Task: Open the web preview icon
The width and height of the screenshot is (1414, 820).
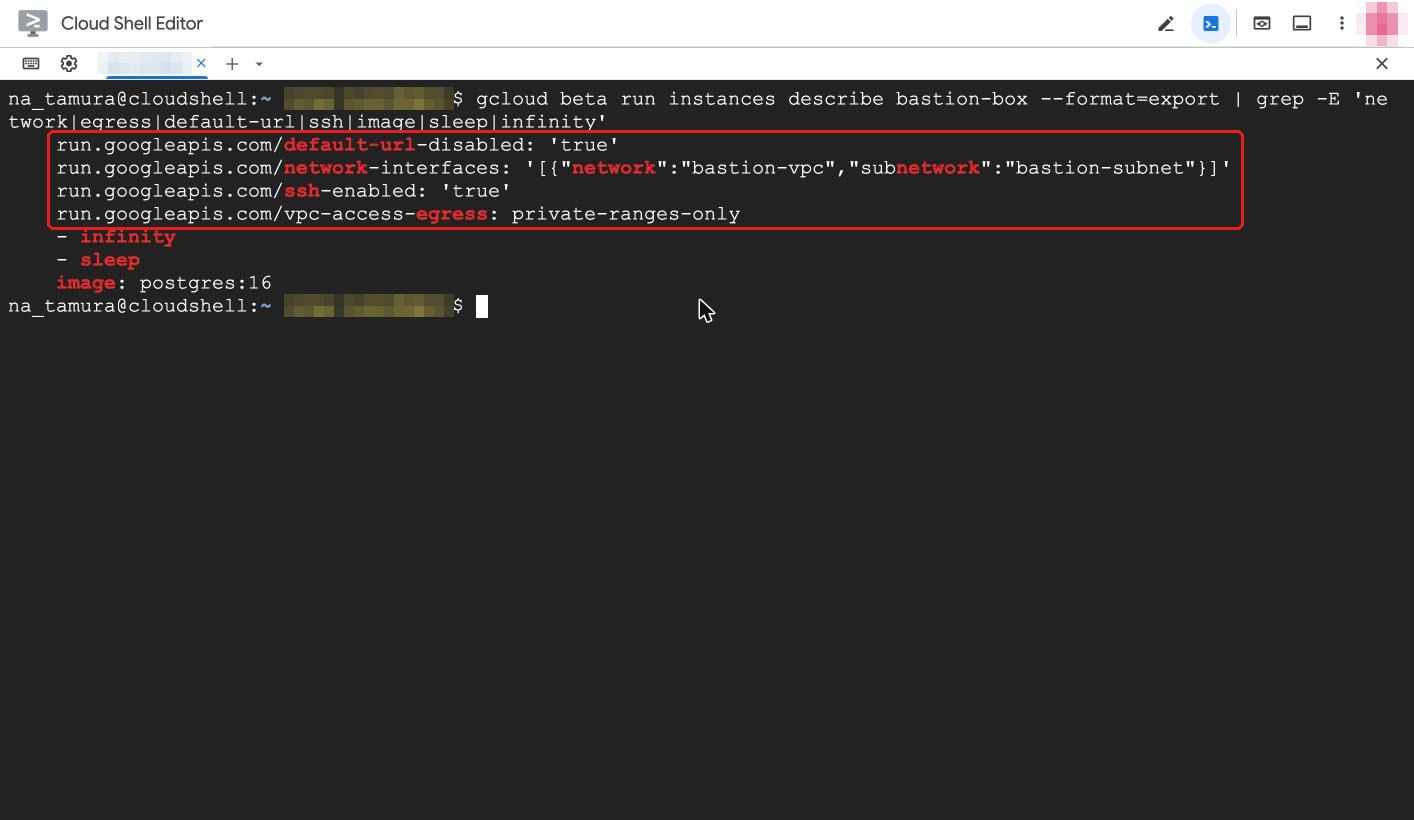Action: click(x=1262, y=23)
